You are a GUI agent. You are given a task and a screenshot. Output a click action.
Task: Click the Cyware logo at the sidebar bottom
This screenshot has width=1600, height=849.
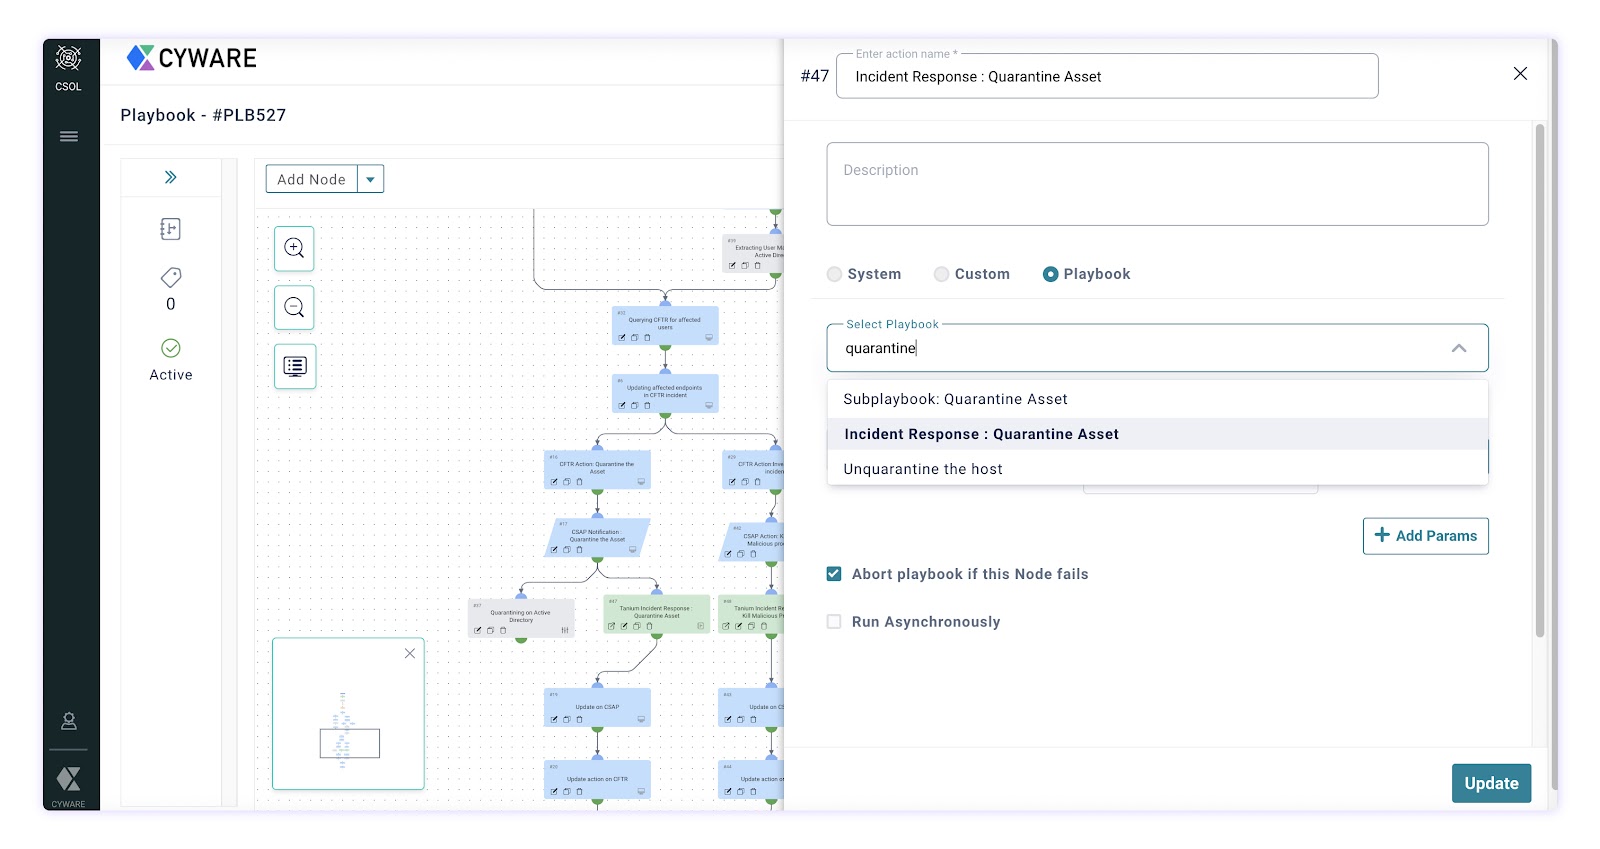69,779
